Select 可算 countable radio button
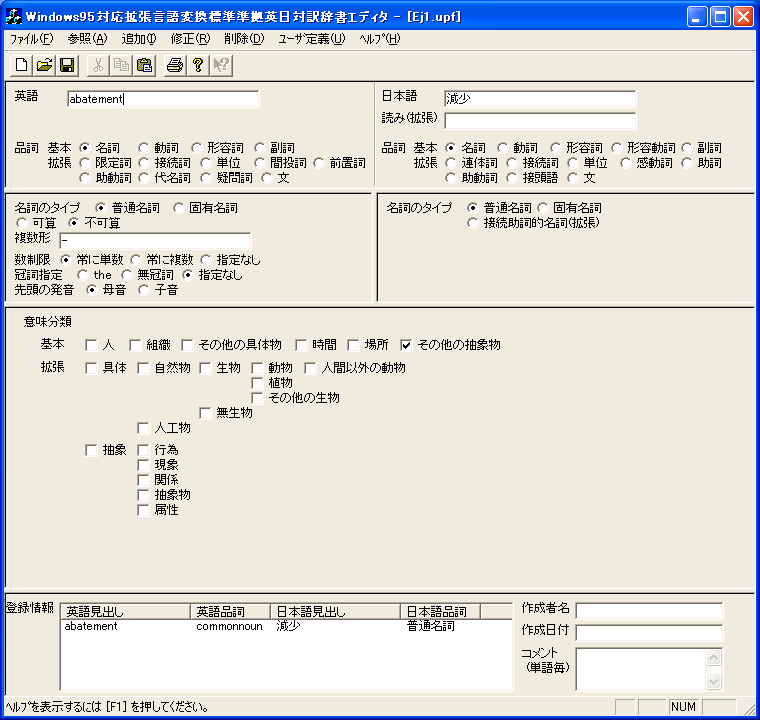Viewport: 760px width, 720px height. [21, 223]
